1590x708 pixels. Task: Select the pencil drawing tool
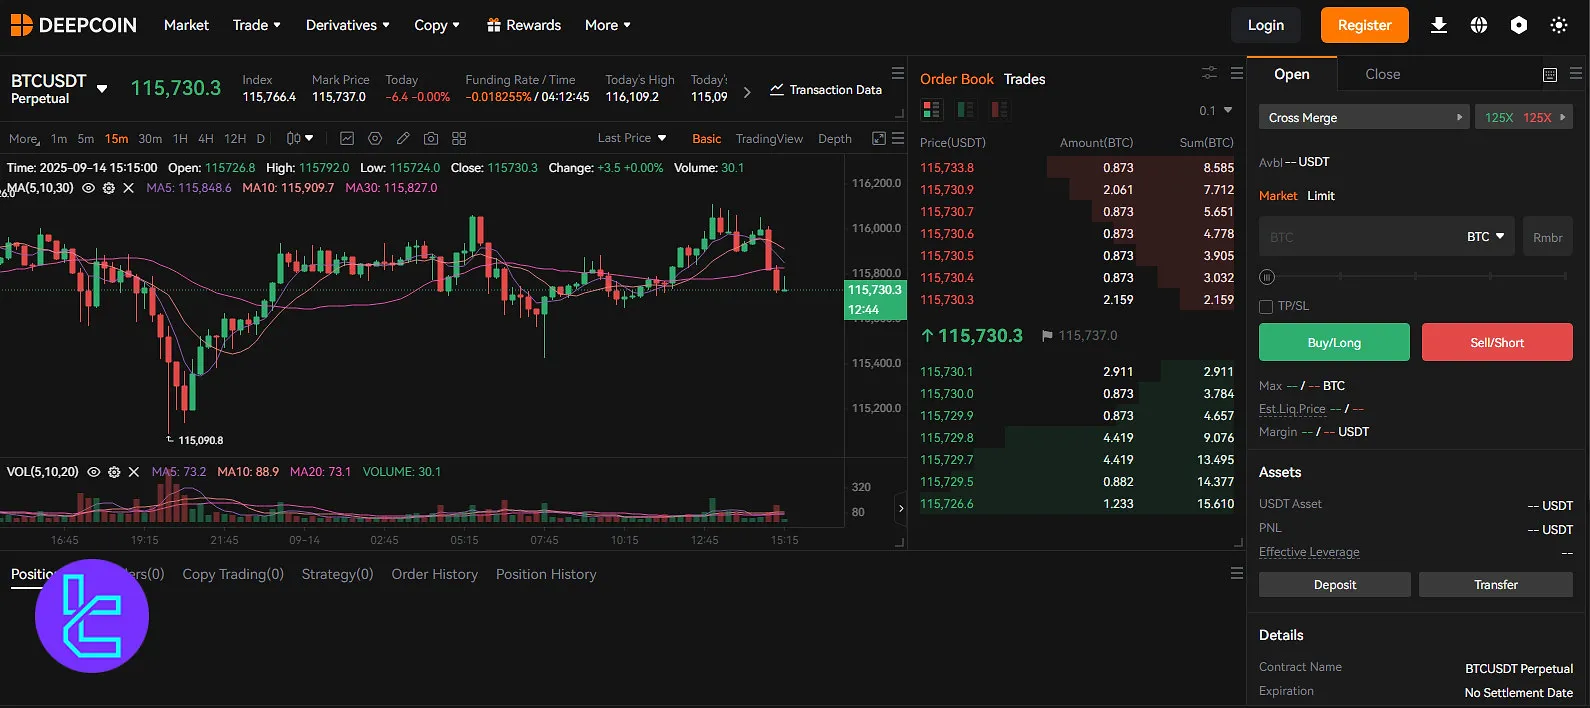click(403, 138)
